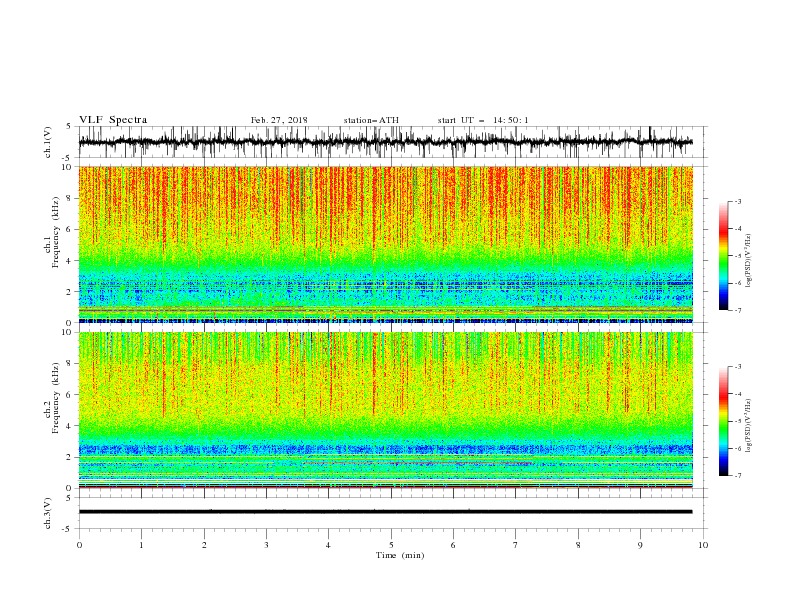Click the "-3" value on ch.1 color bar
This screenshot has width=792, height=612.
click(737, 201)
